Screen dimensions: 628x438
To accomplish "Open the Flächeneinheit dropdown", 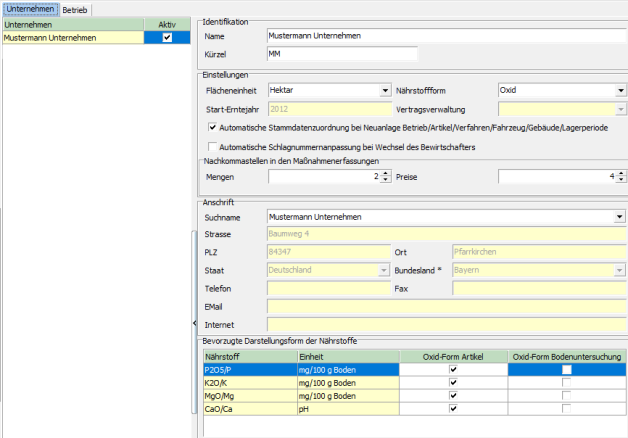I will (x=384, y=90).
